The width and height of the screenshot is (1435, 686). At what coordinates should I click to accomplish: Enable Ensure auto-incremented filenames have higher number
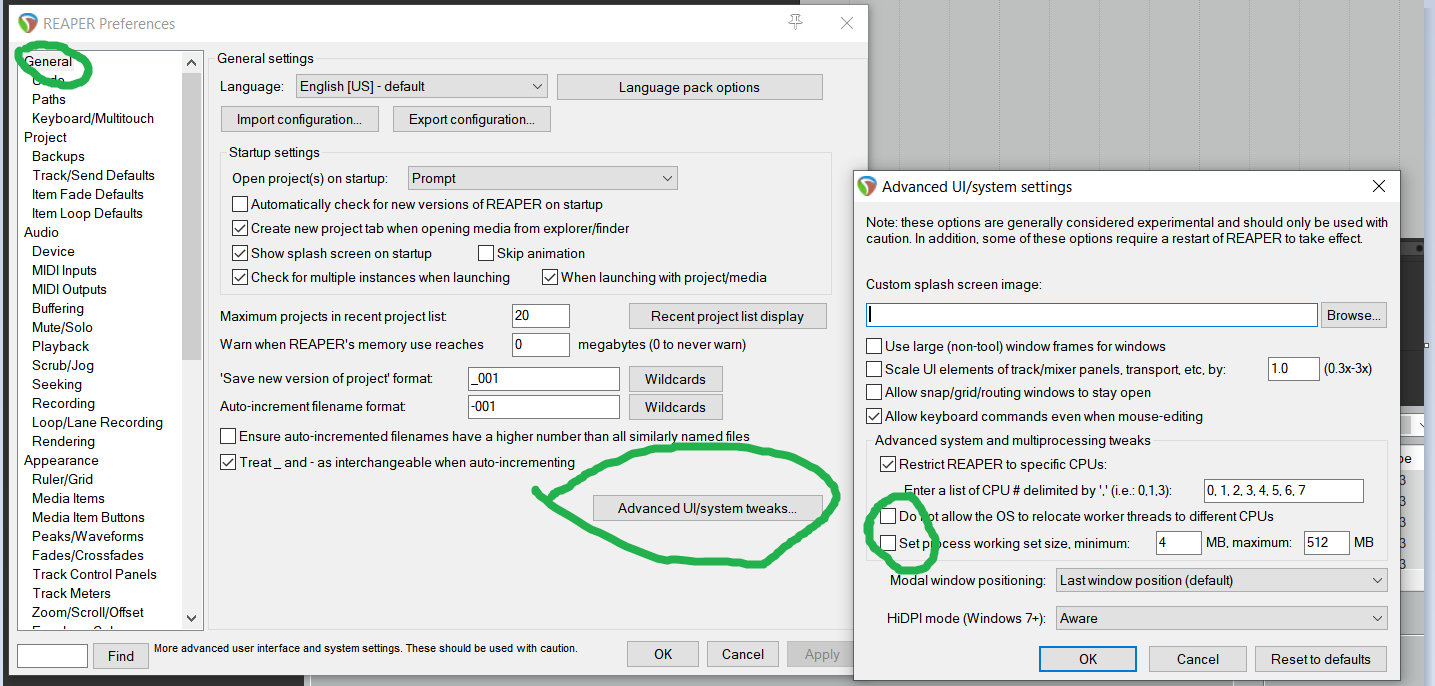pos(228,436)
